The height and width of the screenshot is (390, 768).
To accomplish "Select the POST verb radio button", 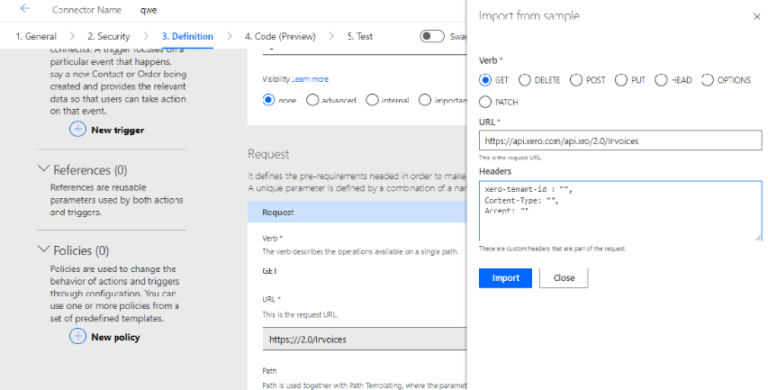I will [x=576, y=80].
